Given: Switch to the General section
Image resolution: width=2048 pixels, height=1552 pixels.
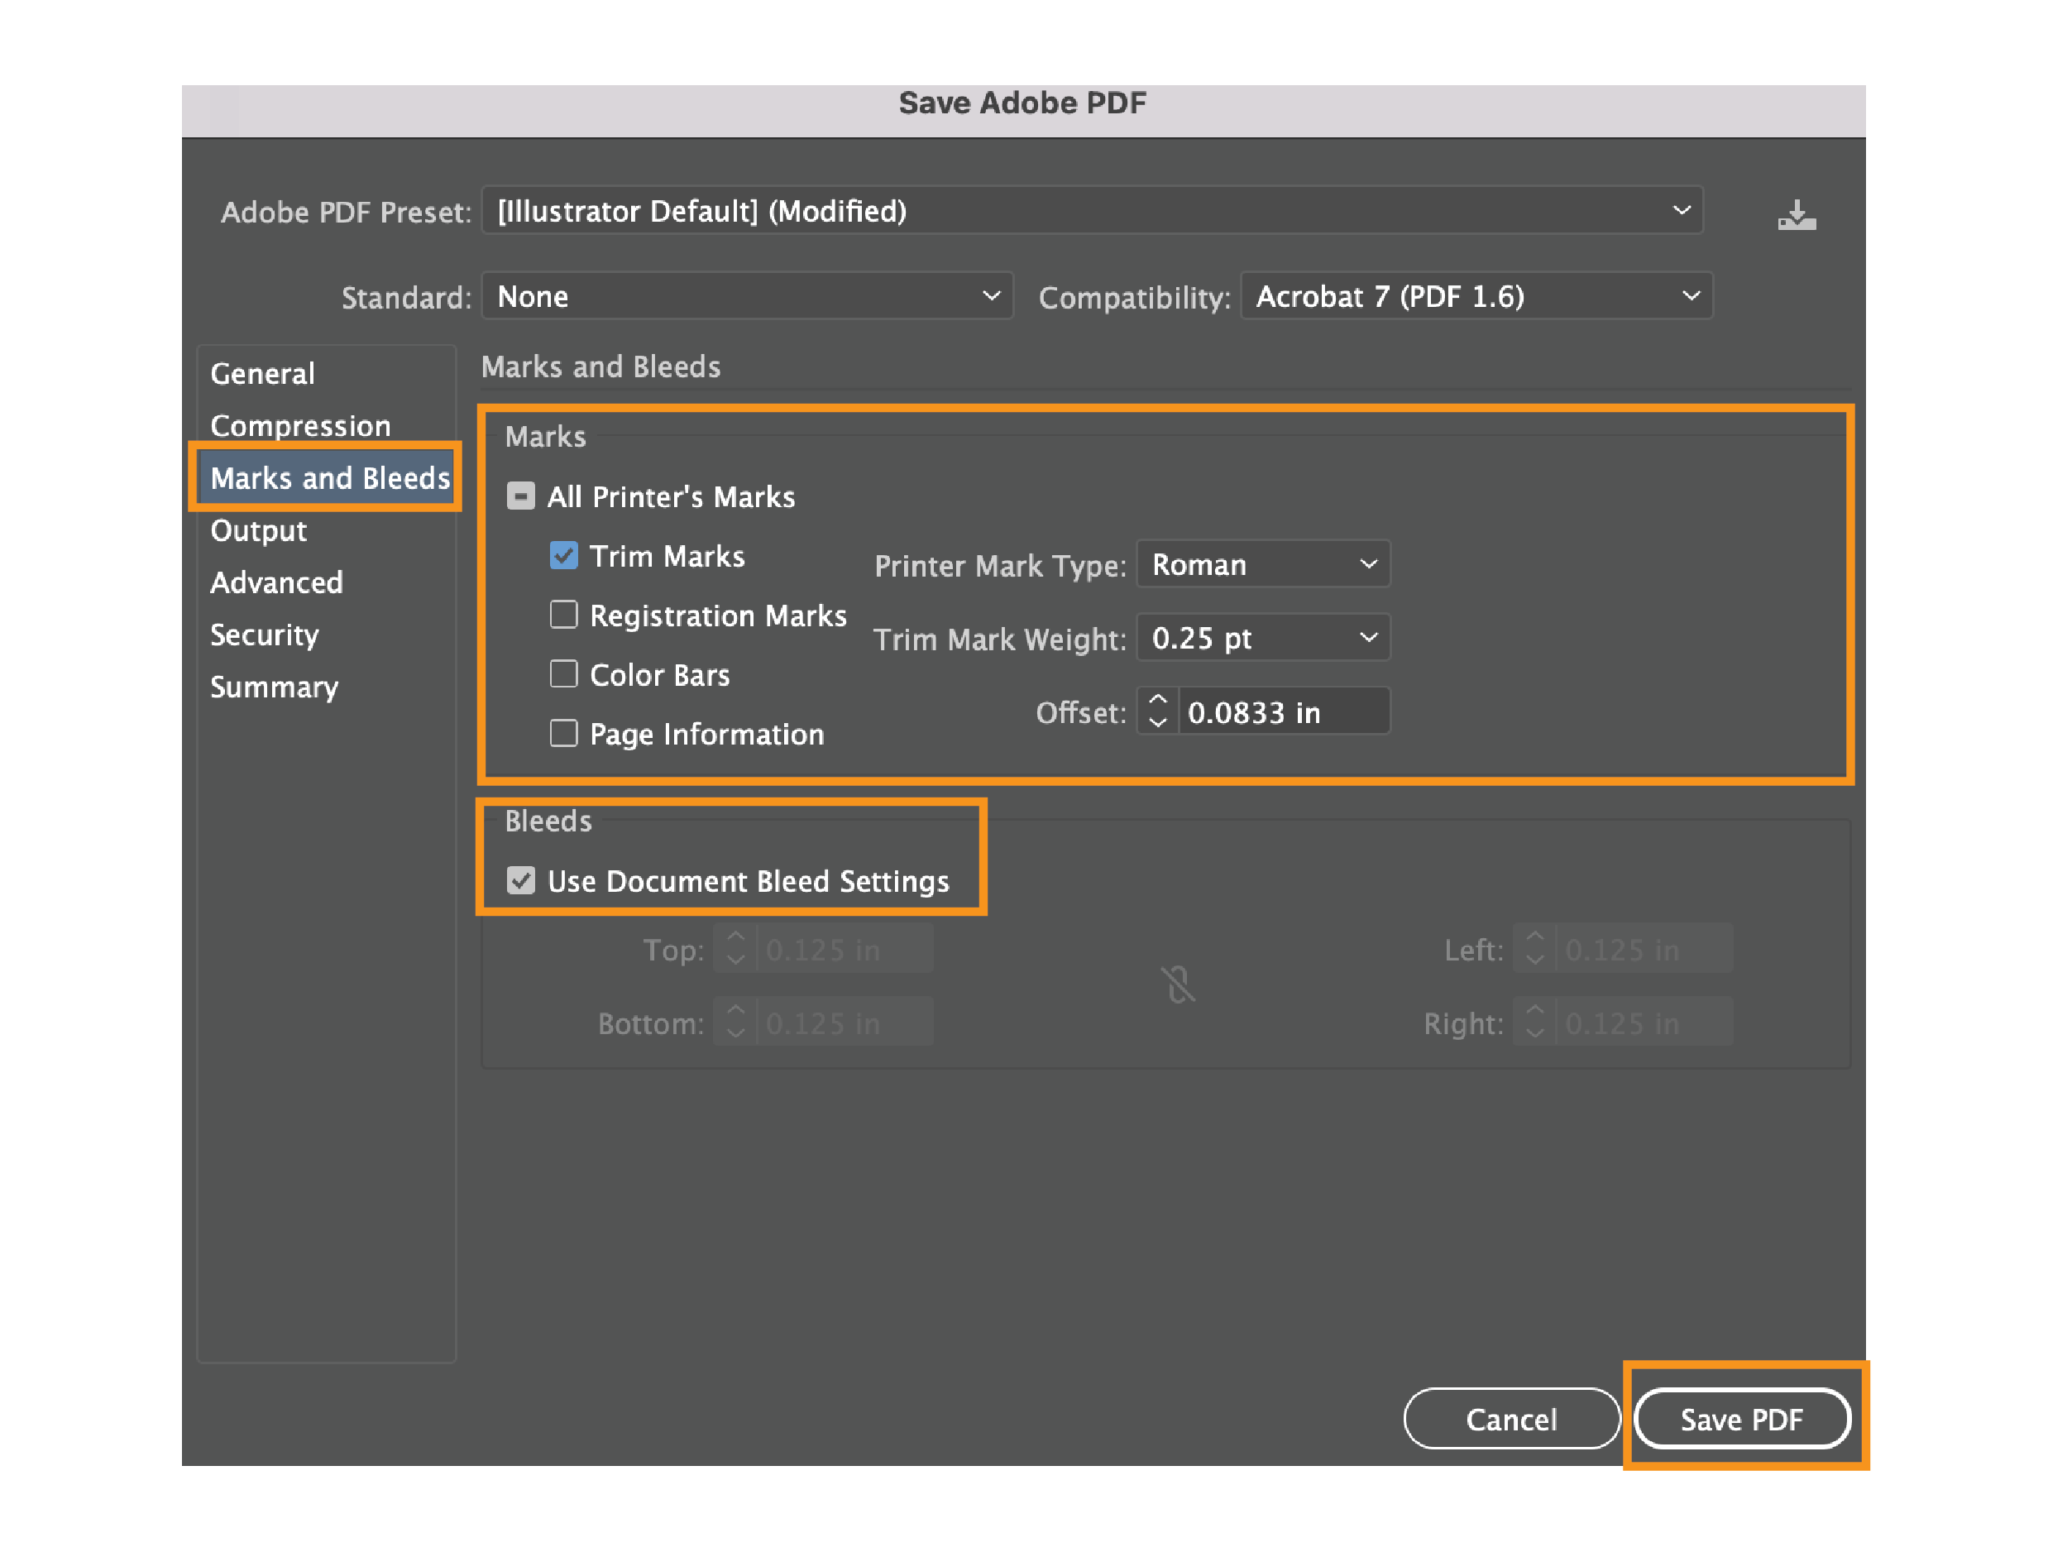Looking at the screenshot, I should click(x=263, y=373).
